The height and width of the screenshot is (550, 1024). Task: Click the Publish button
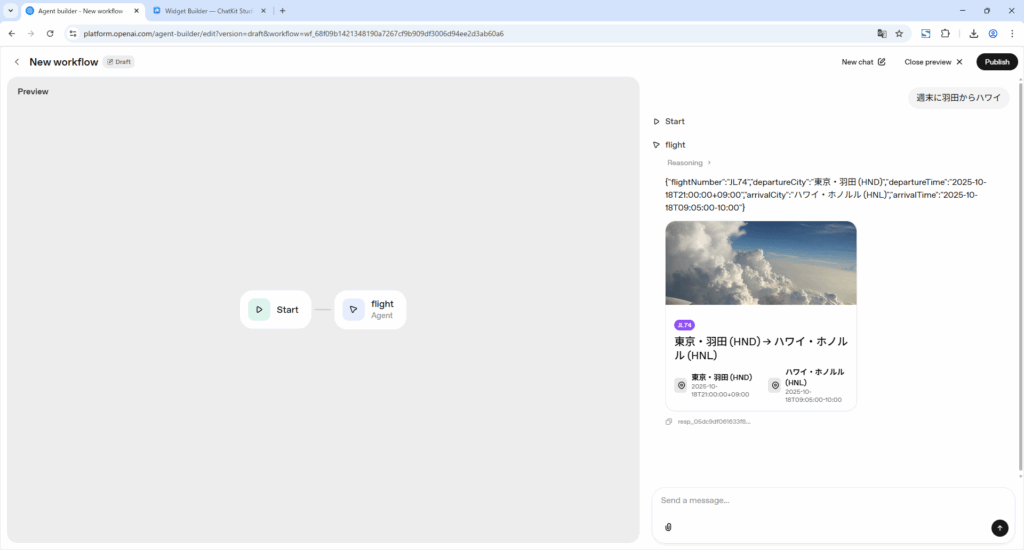tap(996, 62)
